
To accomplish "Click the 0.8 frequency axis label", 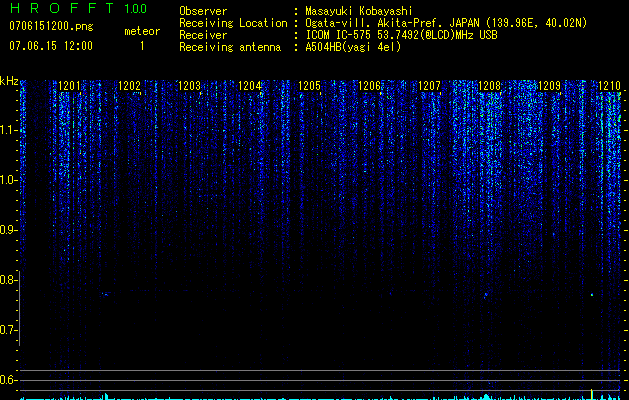I will (8, 280).
